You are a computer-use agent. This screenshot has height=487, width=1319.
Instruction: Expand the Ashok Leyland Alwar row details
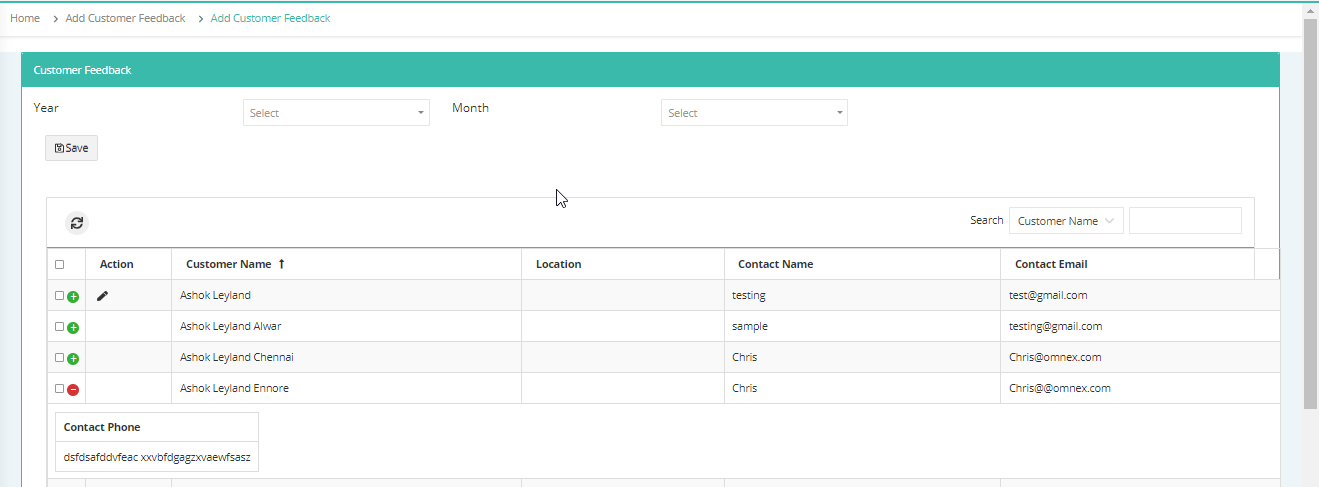[x=73, y=328]
